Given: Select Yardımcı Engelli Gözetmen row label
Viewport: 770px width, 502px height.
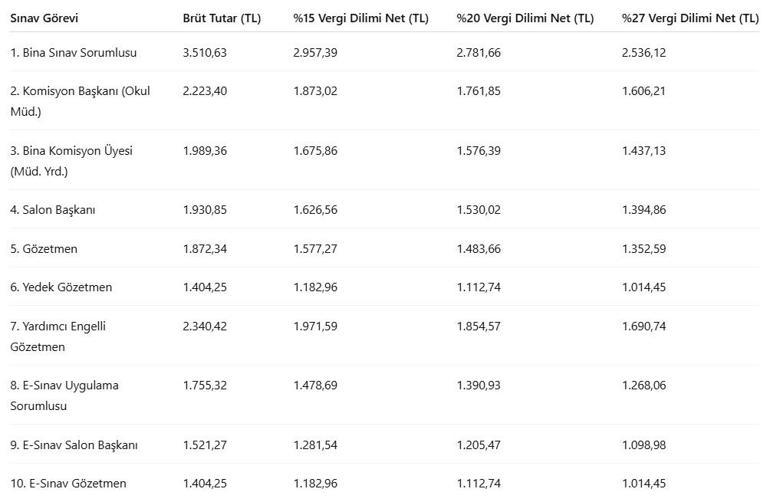Looking at the screenshot, I should point(58,336).
